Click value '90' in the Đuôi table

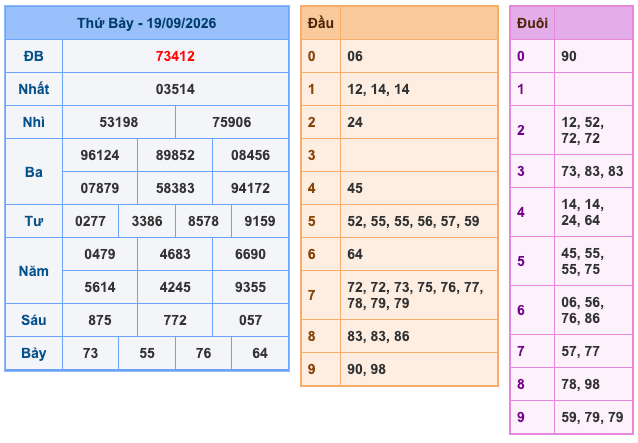569,56
